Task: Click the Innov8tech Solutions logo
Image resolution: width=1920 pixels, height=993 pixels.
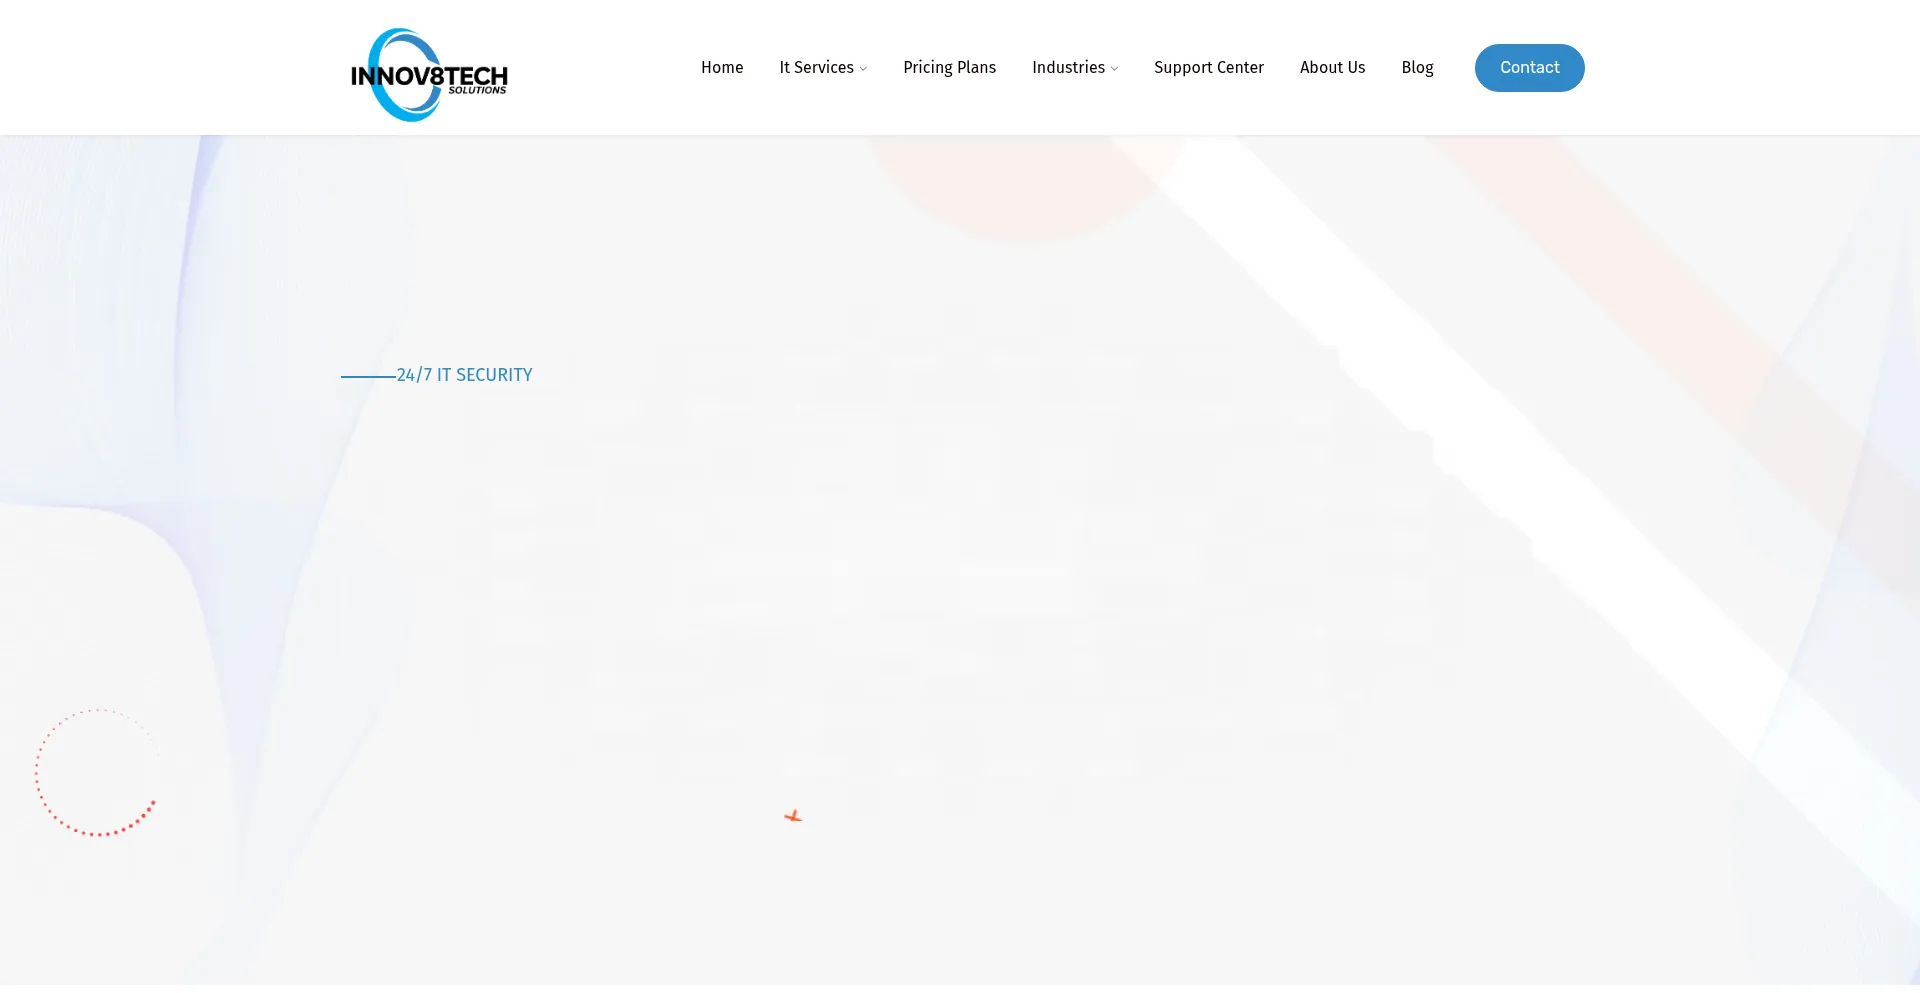Action: coord(429,75)
